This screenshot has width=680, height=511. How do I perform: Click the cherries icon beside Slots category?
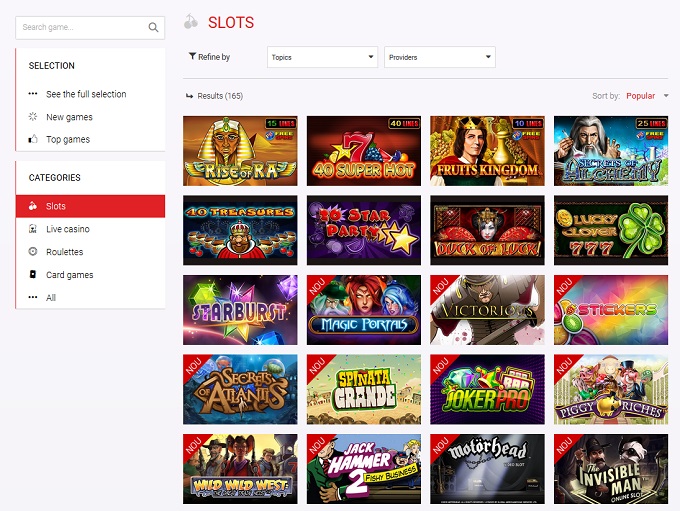[33, 206]
